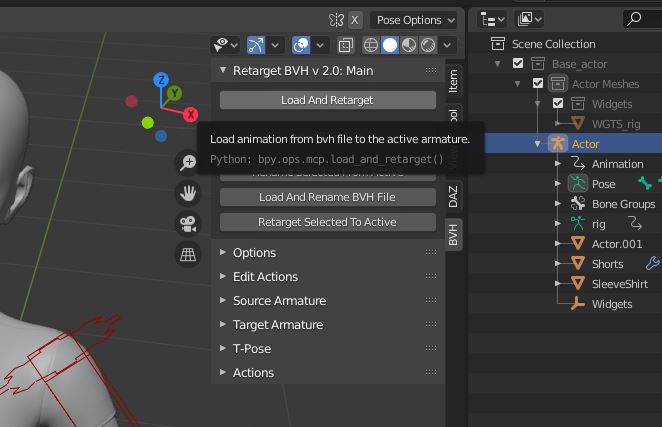The width and height of the screenshot is (662, 427).
Task: Click the Actor armature icon
Action: pyautogui.click(x=557, y=144)
